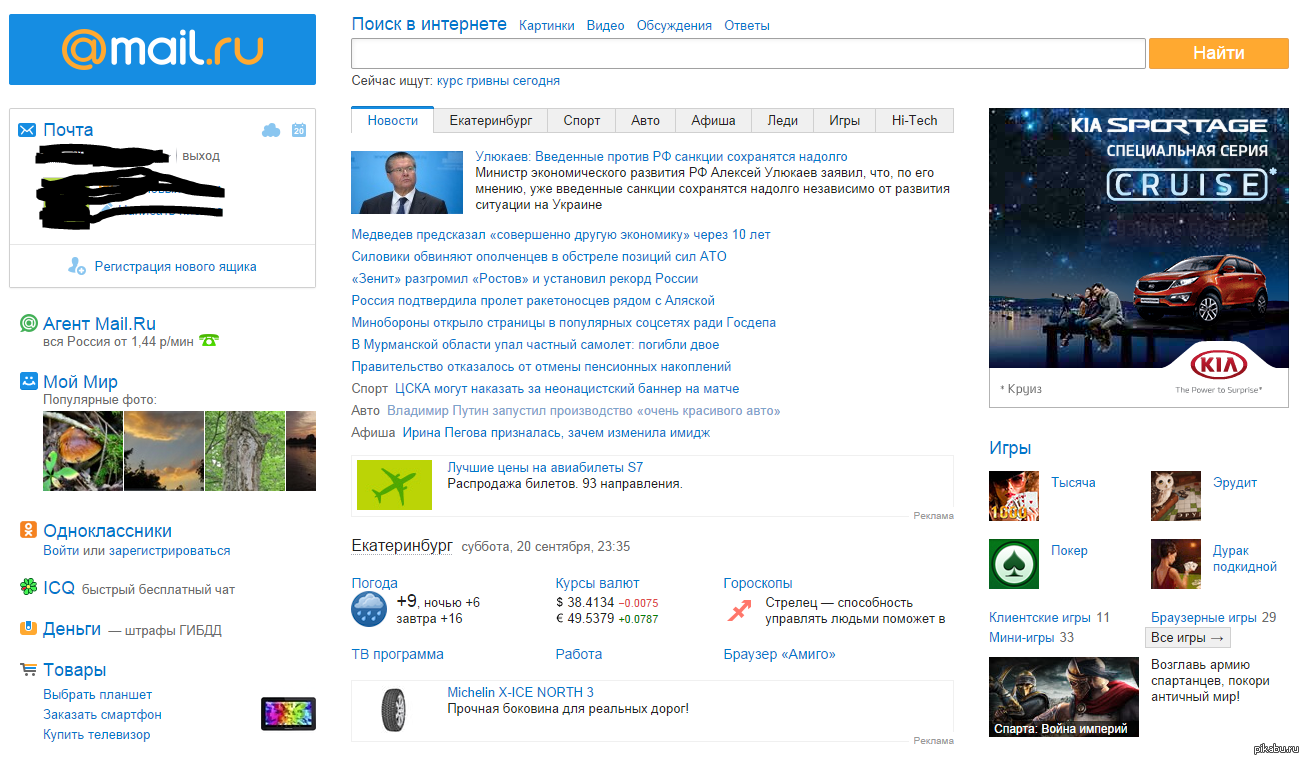Click the Деньги wallet icon
This screenshot has height=760, width=1304.
coord(28,629)
